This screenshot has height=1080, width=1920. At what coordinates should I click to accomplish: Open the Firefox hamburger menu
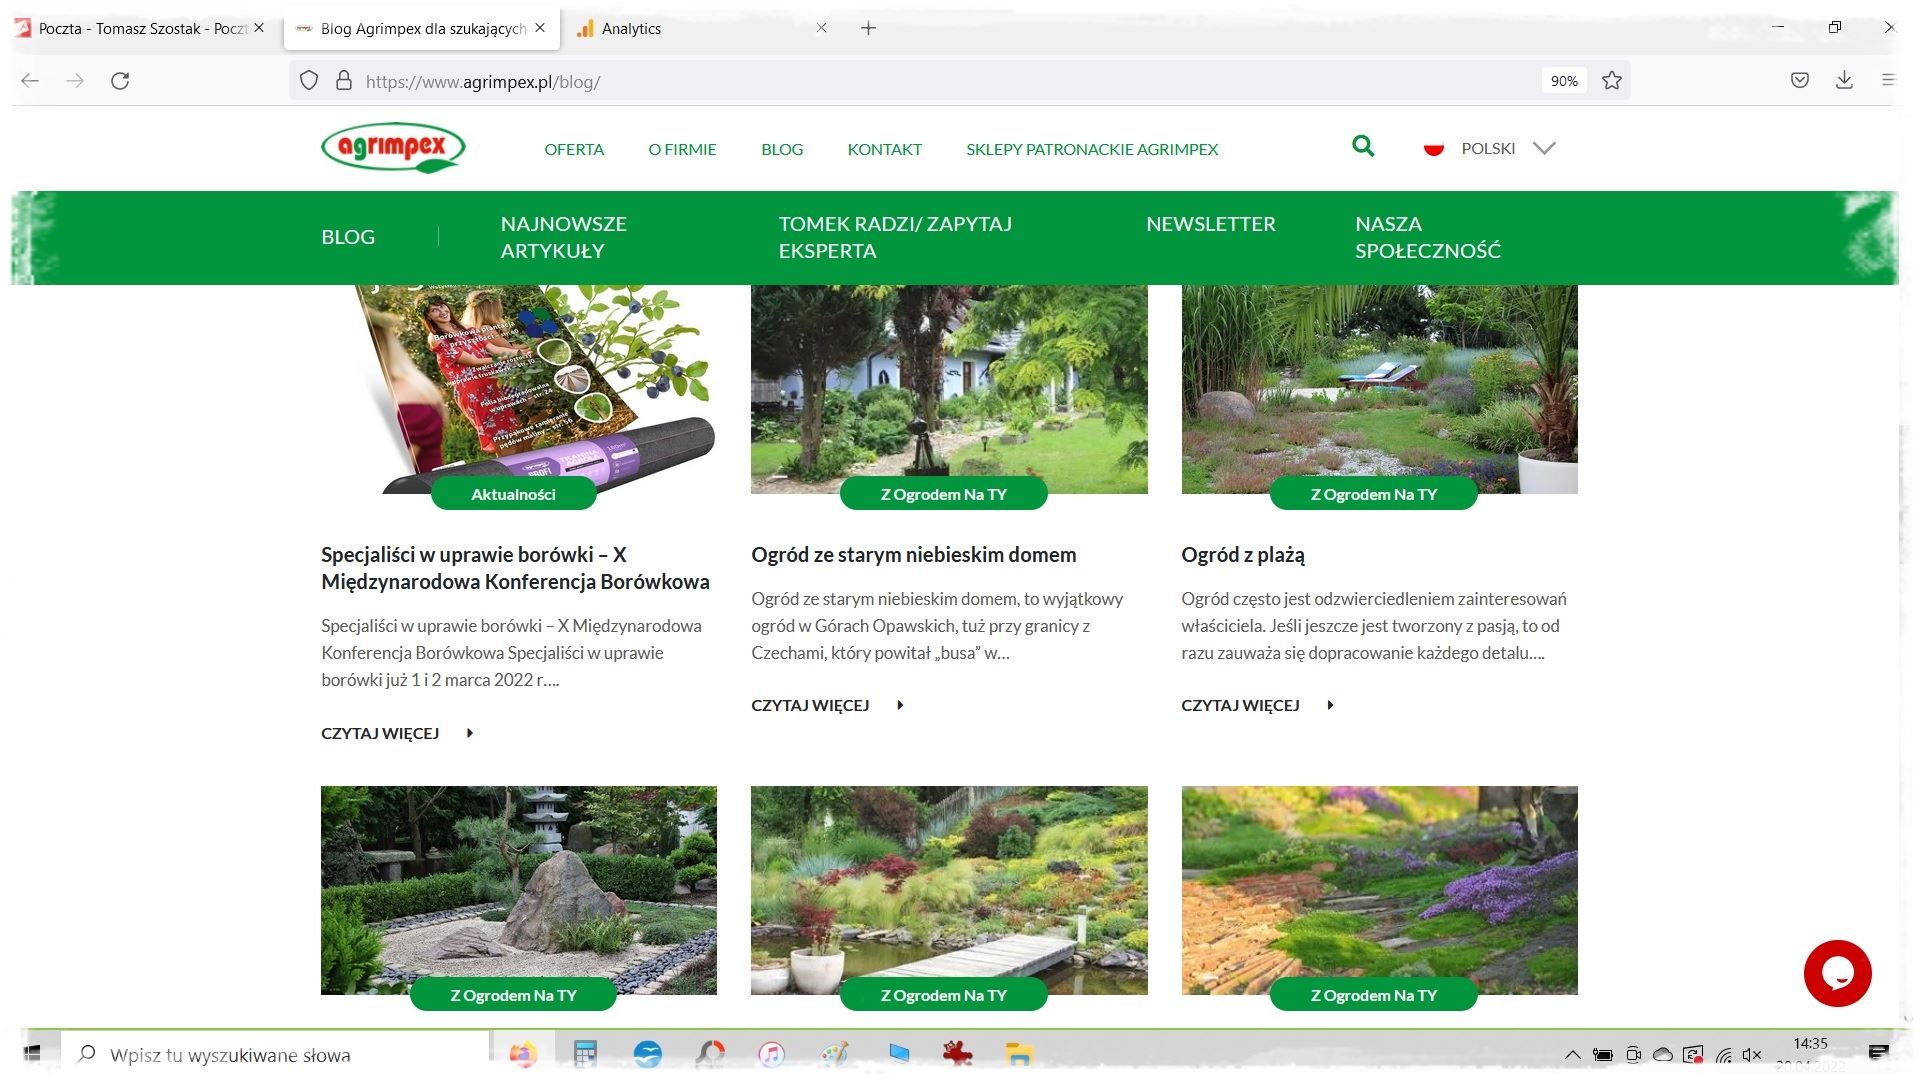coord(1887,80)
